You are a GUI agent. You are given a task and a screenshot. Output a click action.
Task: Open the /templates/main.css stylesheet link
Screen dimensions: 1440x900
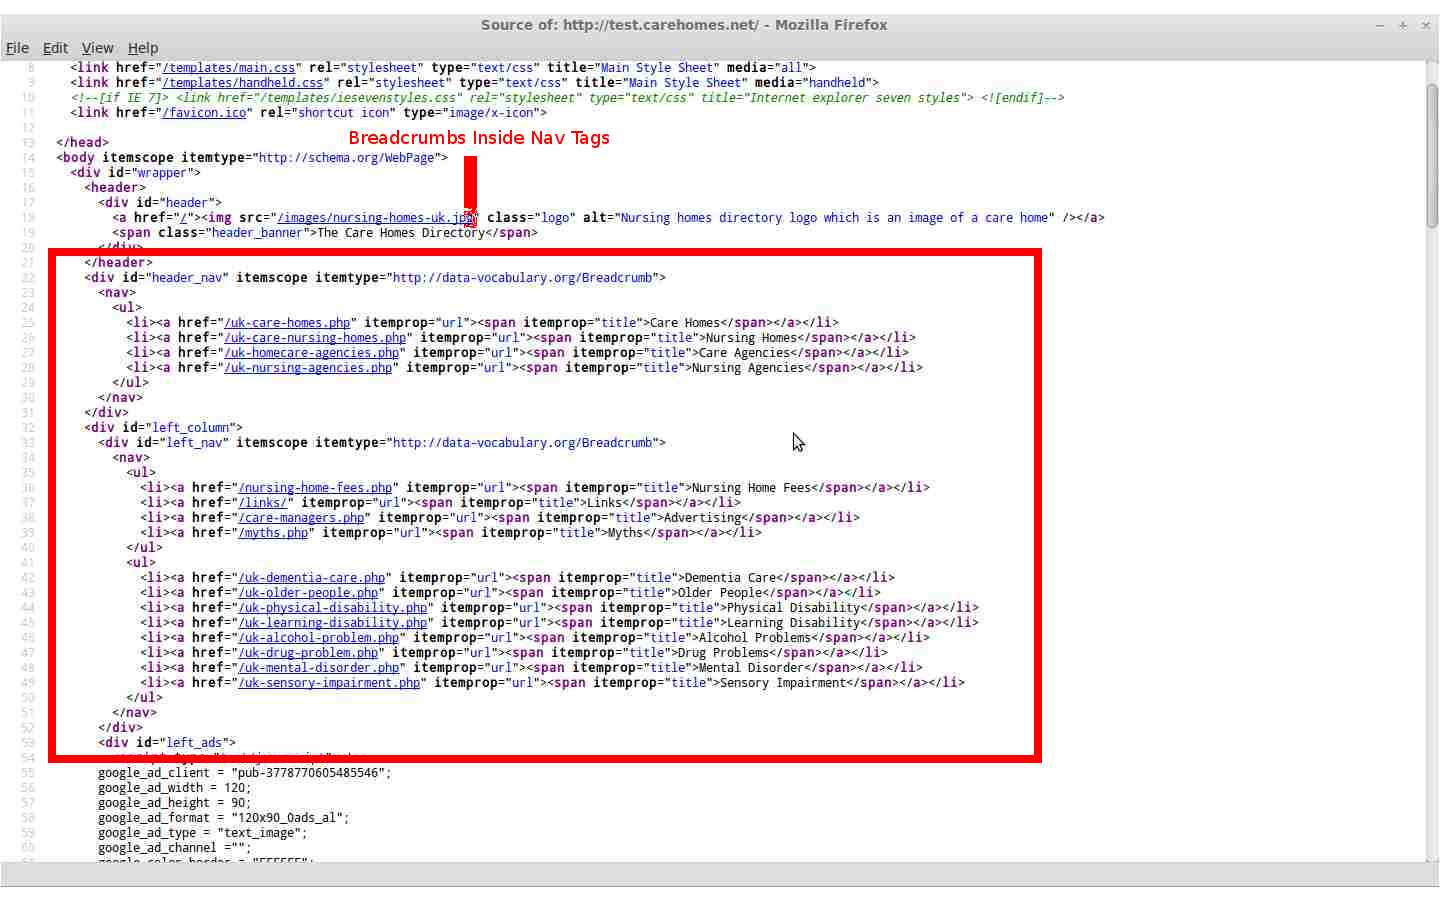coord(228,67)
